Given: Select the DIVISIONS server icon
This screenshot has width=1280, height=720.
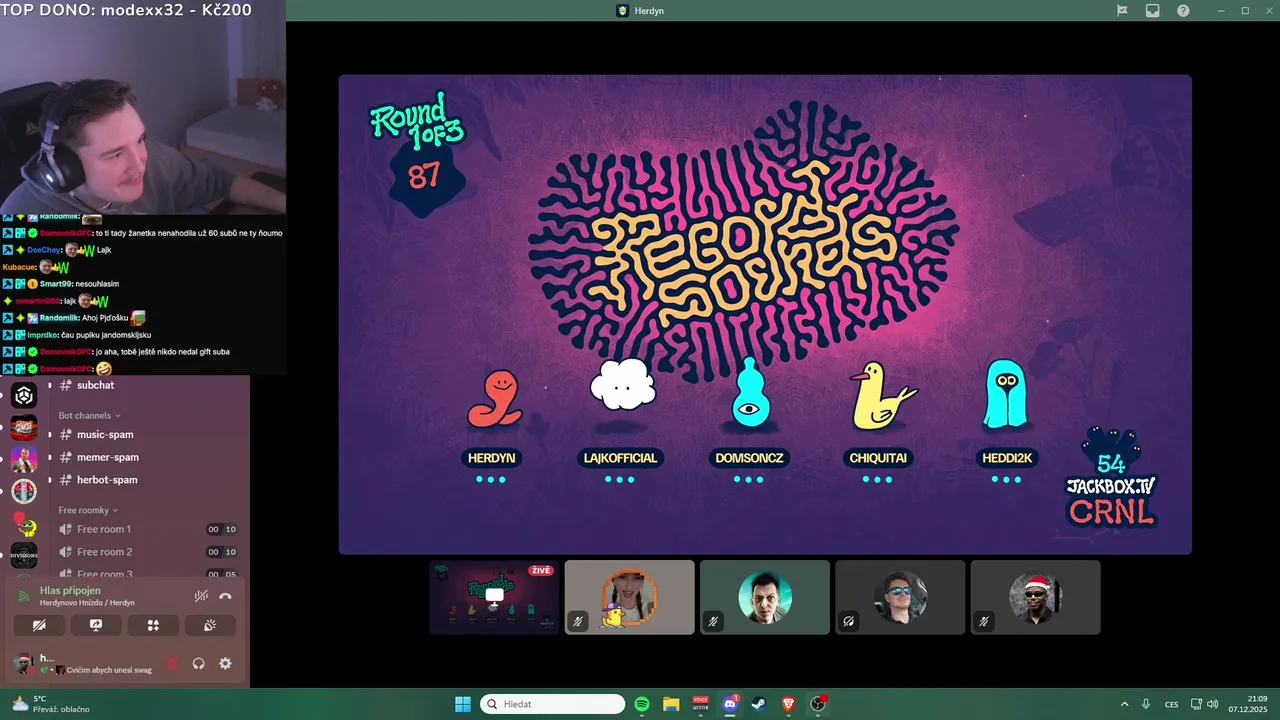Looking at the screenshot, I should point(24,555).
